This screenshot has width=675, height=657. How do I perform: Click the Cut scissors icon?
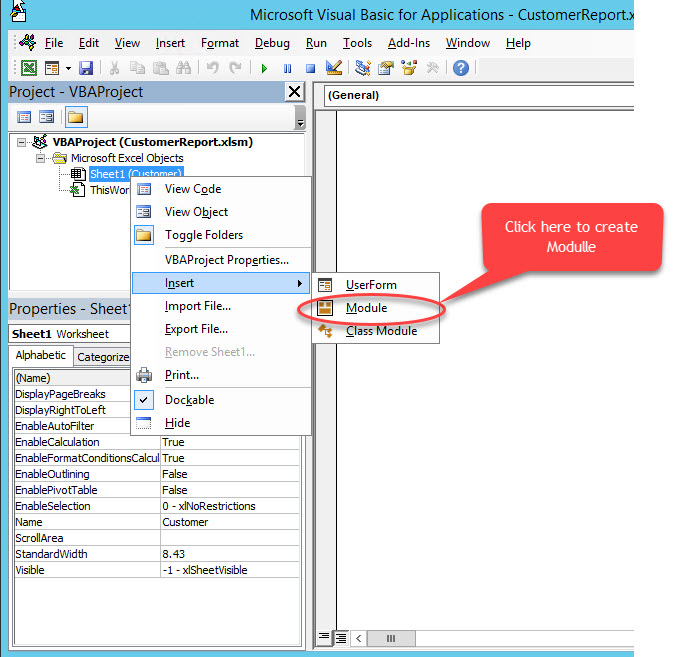(x=114, y=68)
